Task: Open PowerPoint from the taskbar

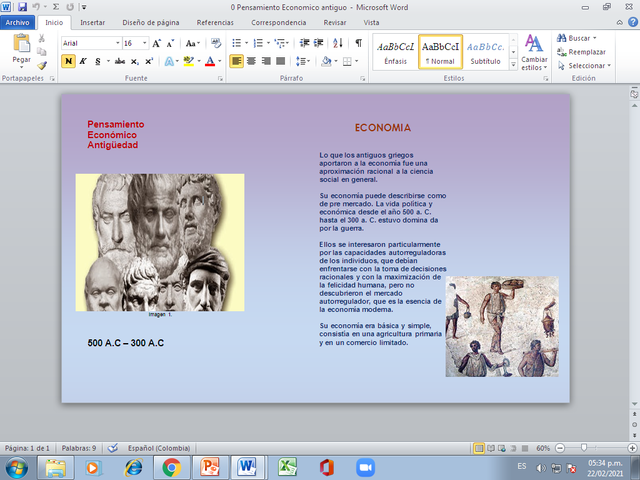Action: coord(210,467)
